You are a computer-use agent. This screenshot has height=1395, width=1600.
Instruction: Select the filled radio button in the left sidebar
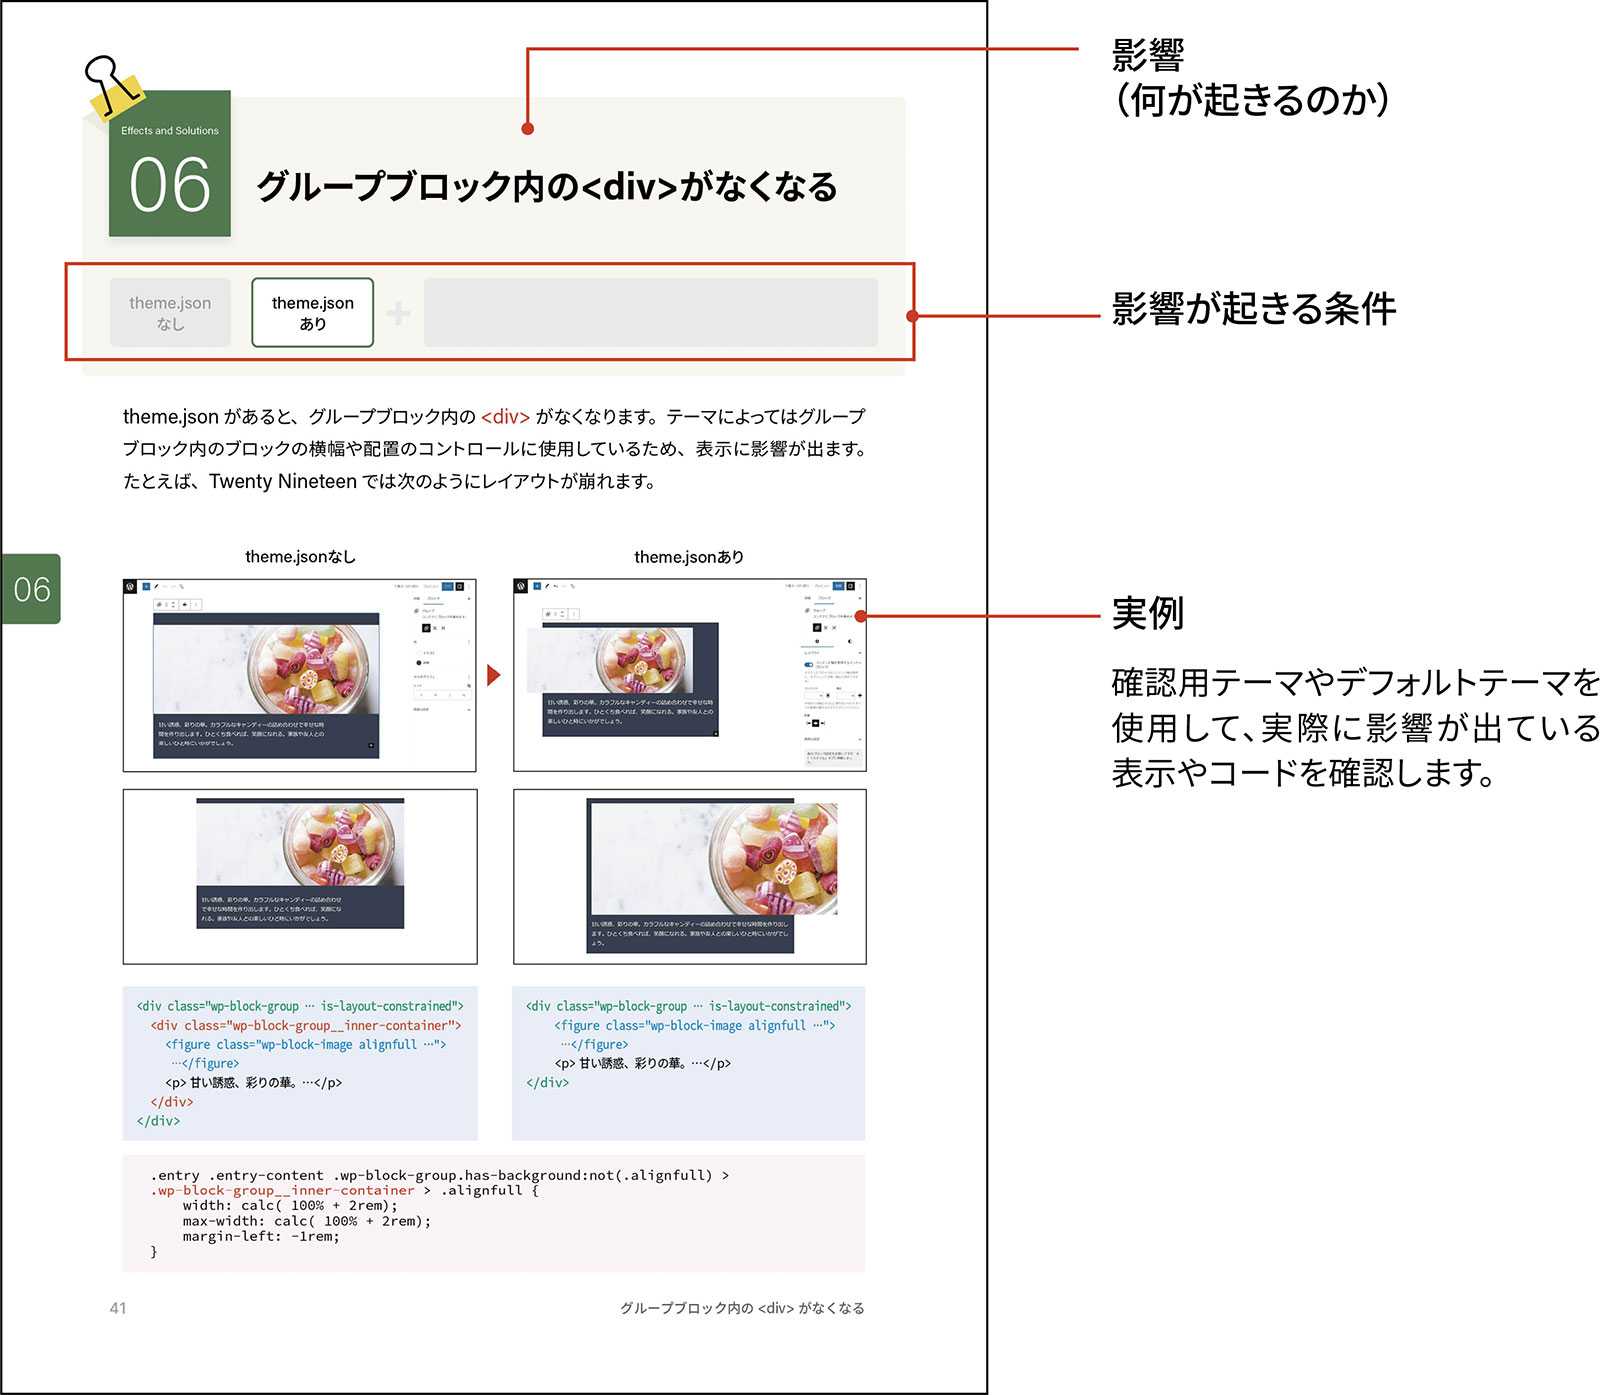418,662
